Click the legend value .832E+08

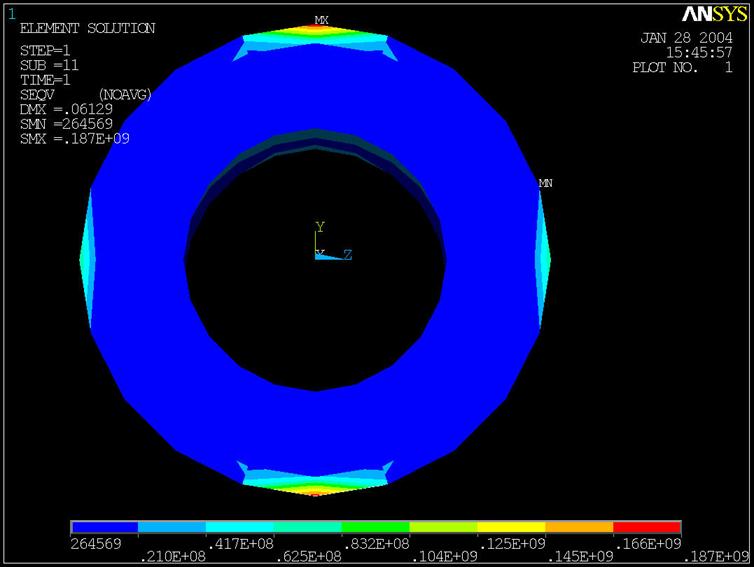click(376, 544)
